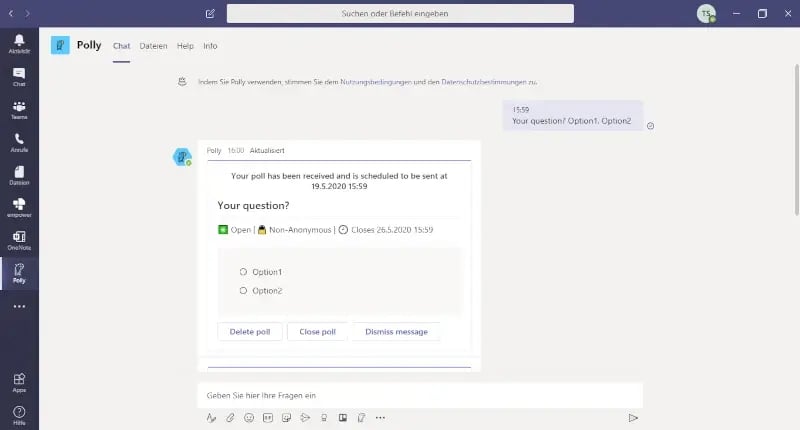Screen dimensions: 800x430
Task: Click the message input field
Action: (x=420, y=395)
